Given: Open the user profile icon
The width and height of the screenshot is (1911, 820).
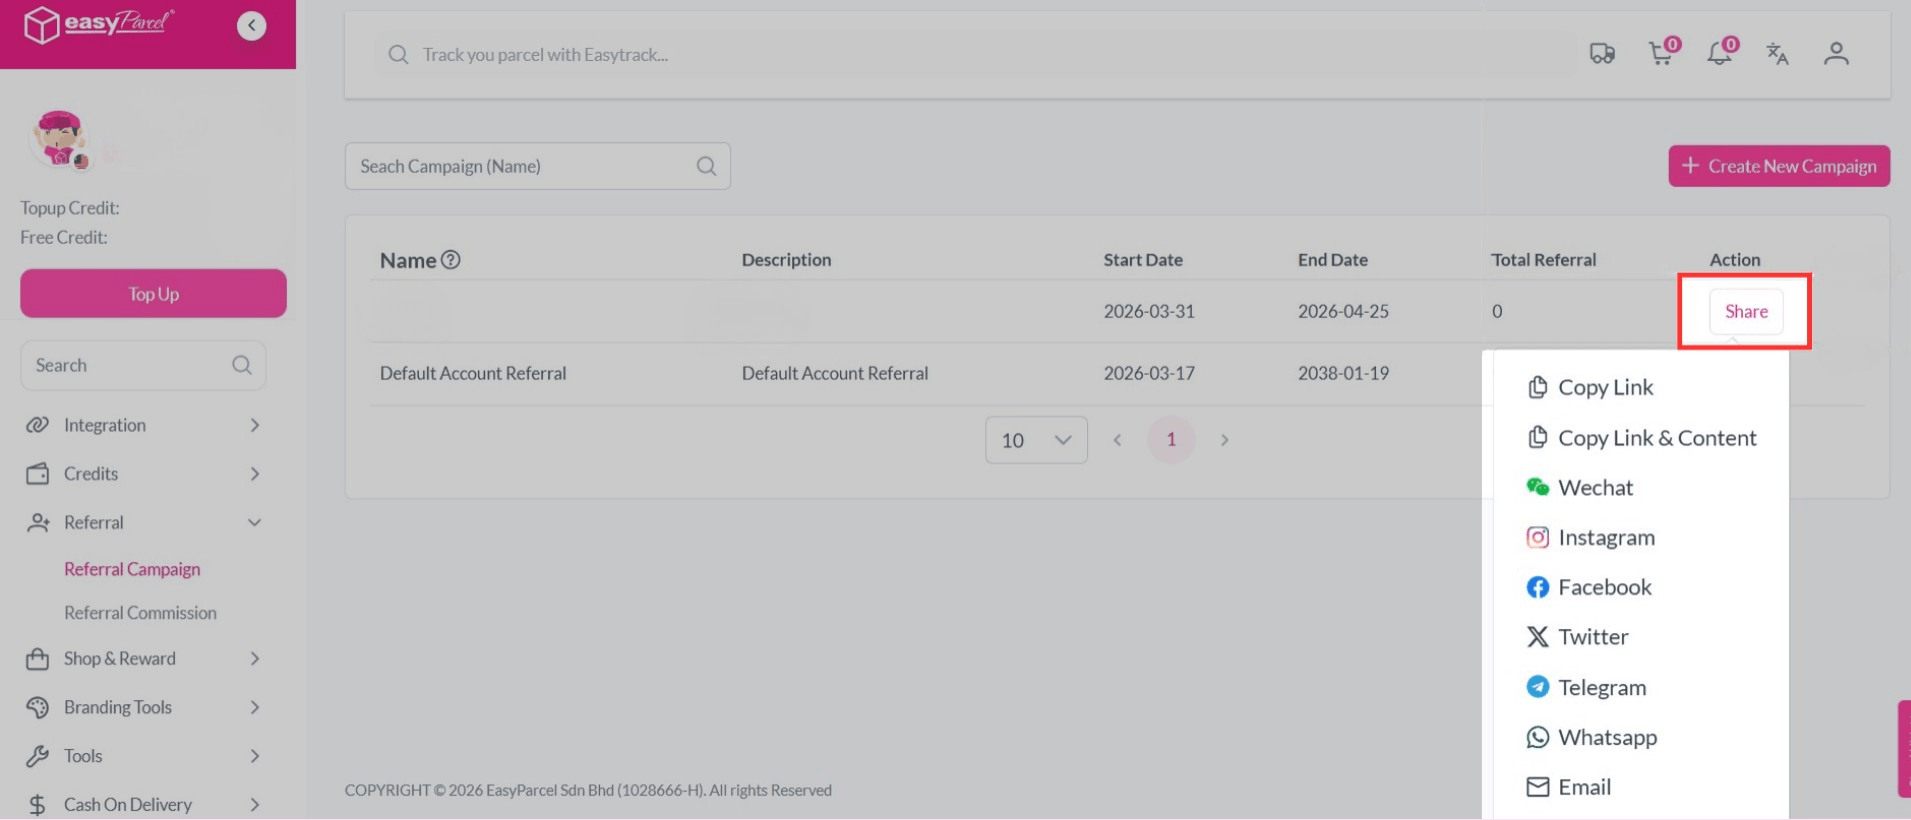Looking at the screenshot, I should click(x=1836, y=54).
